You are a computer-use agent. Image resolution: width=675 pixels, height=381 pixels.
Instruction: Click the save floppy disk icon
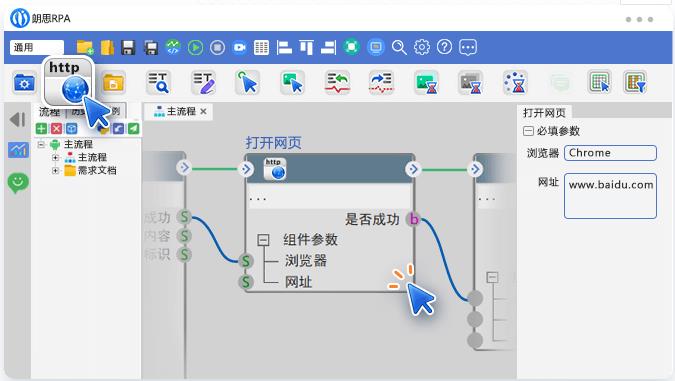point(128,47)
